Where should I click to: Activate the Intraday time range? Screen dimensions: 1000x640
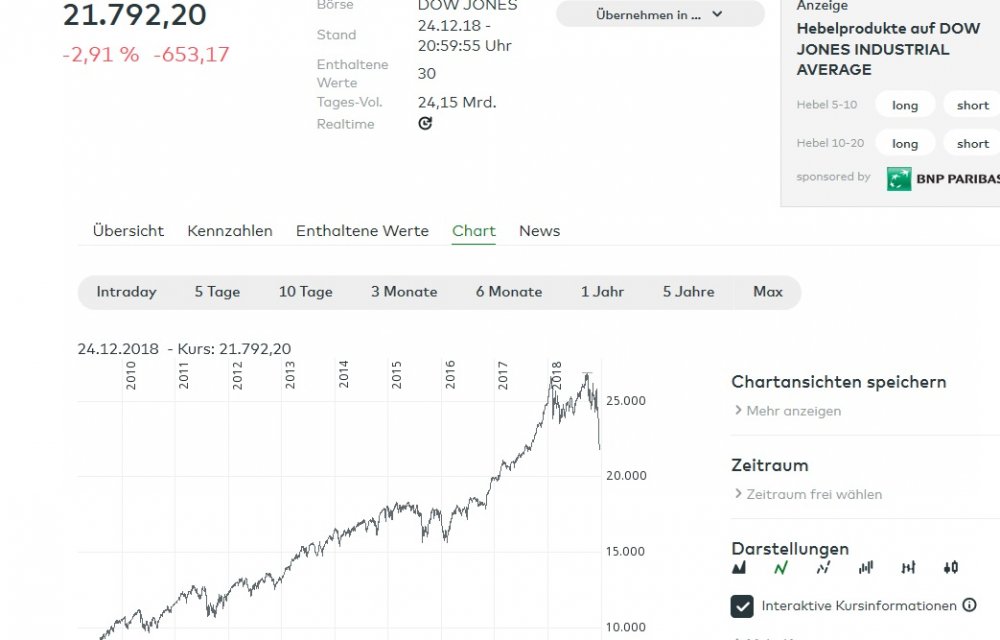(x=126, y=291)
